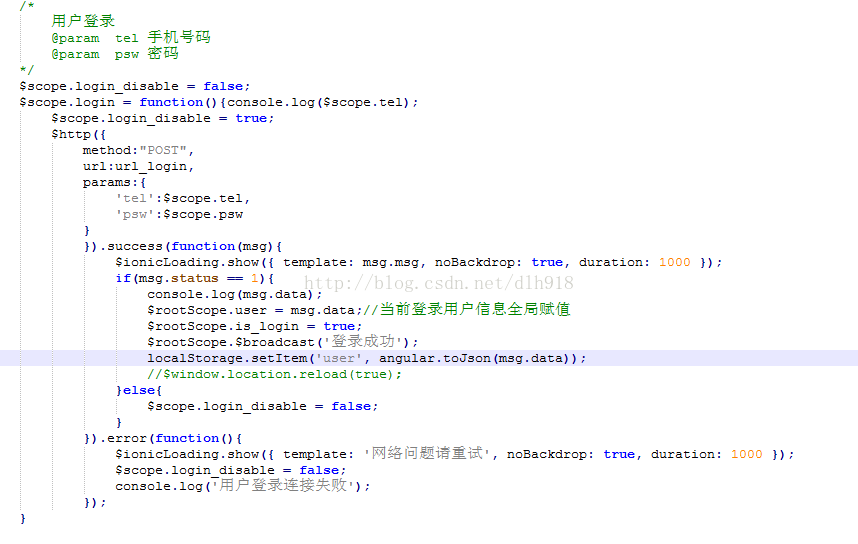Click "$rootScope.$broadcast('登录成功');" line

point(283,342)
